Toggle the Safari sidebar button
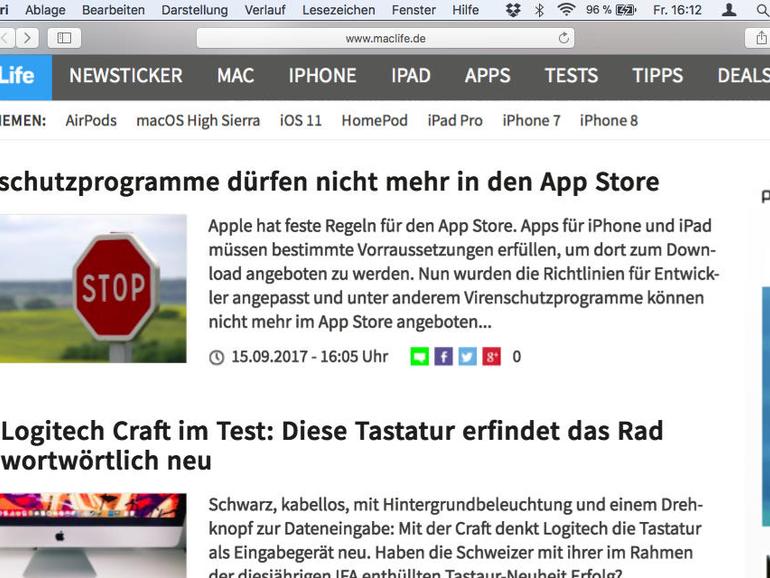The height and width of the screenshot is (578, 770). click(x=64, y=38)
